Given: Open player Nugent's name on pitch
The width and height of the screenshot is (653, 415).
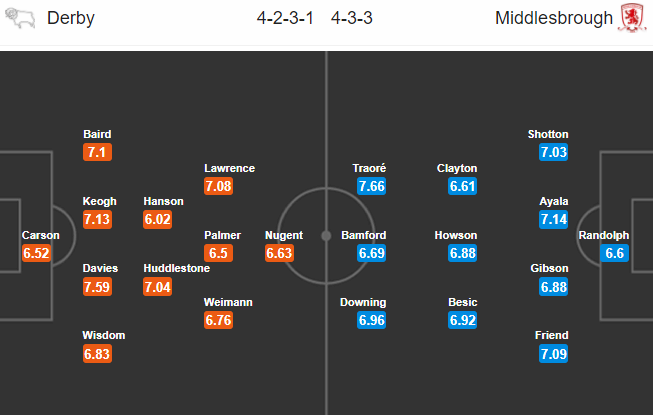Looking at the screenshot, I should 283,236.
